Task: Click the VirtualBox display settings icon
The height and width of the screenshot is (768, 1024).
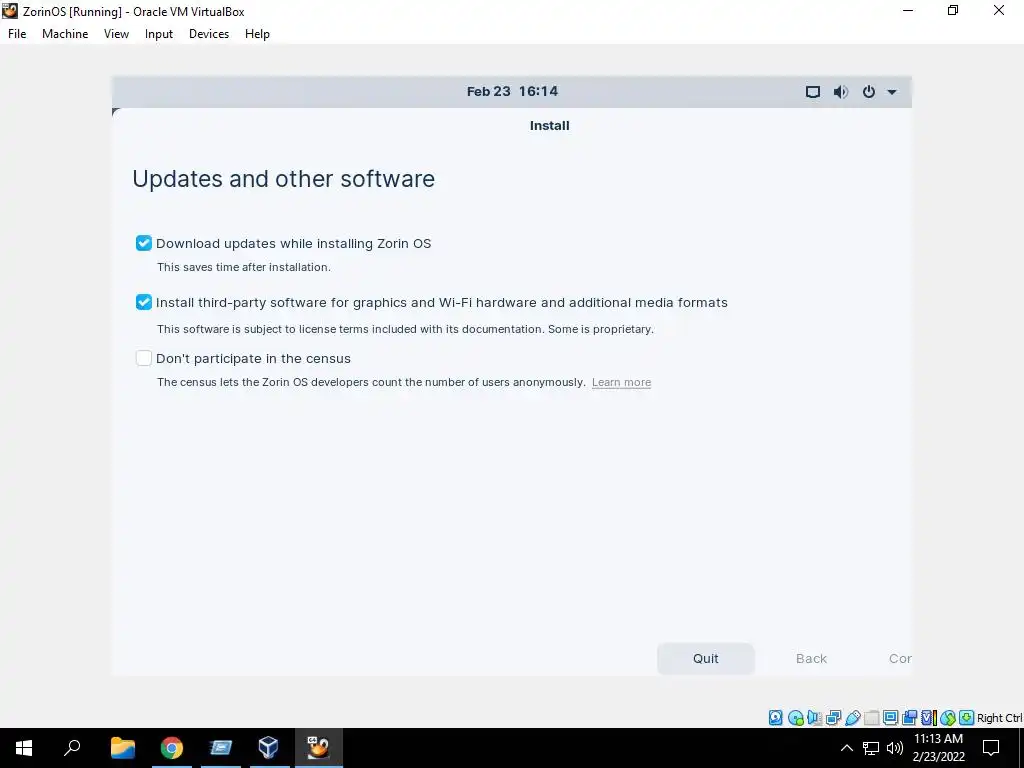Action: pos(890,718)
